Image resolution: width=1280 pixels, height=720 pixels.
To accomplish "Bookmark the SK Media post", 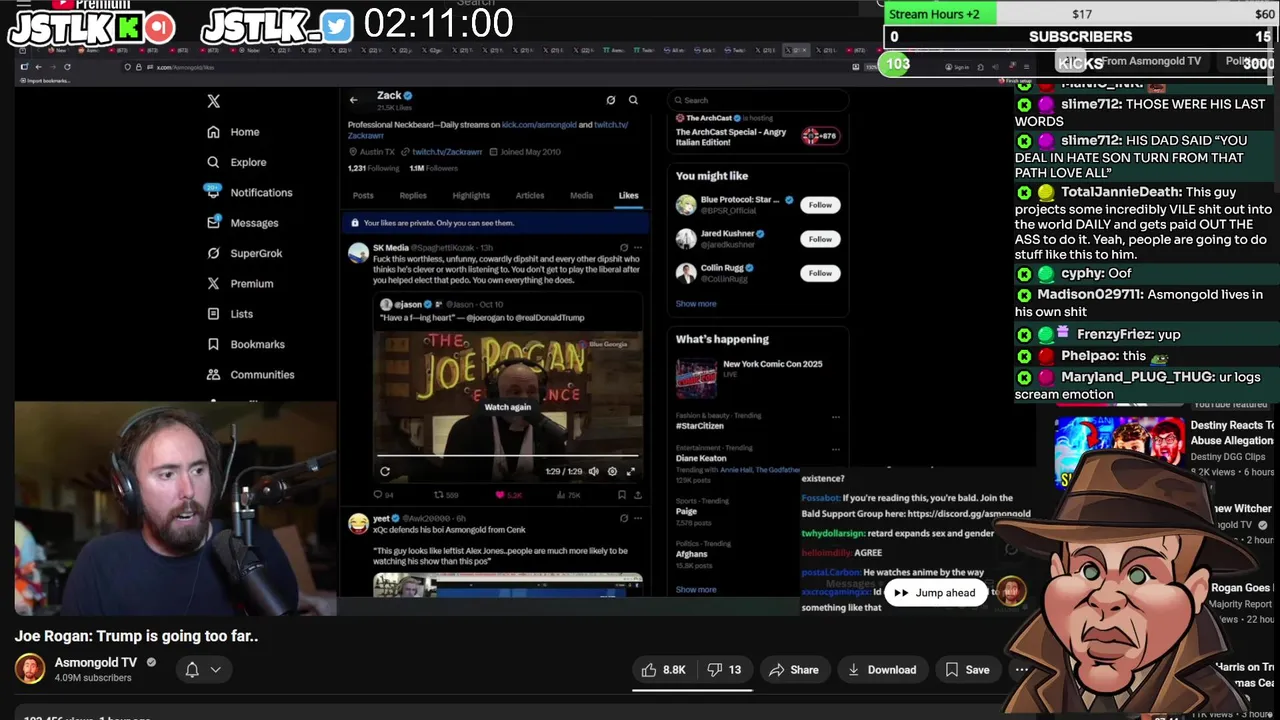I will [622, 495].
